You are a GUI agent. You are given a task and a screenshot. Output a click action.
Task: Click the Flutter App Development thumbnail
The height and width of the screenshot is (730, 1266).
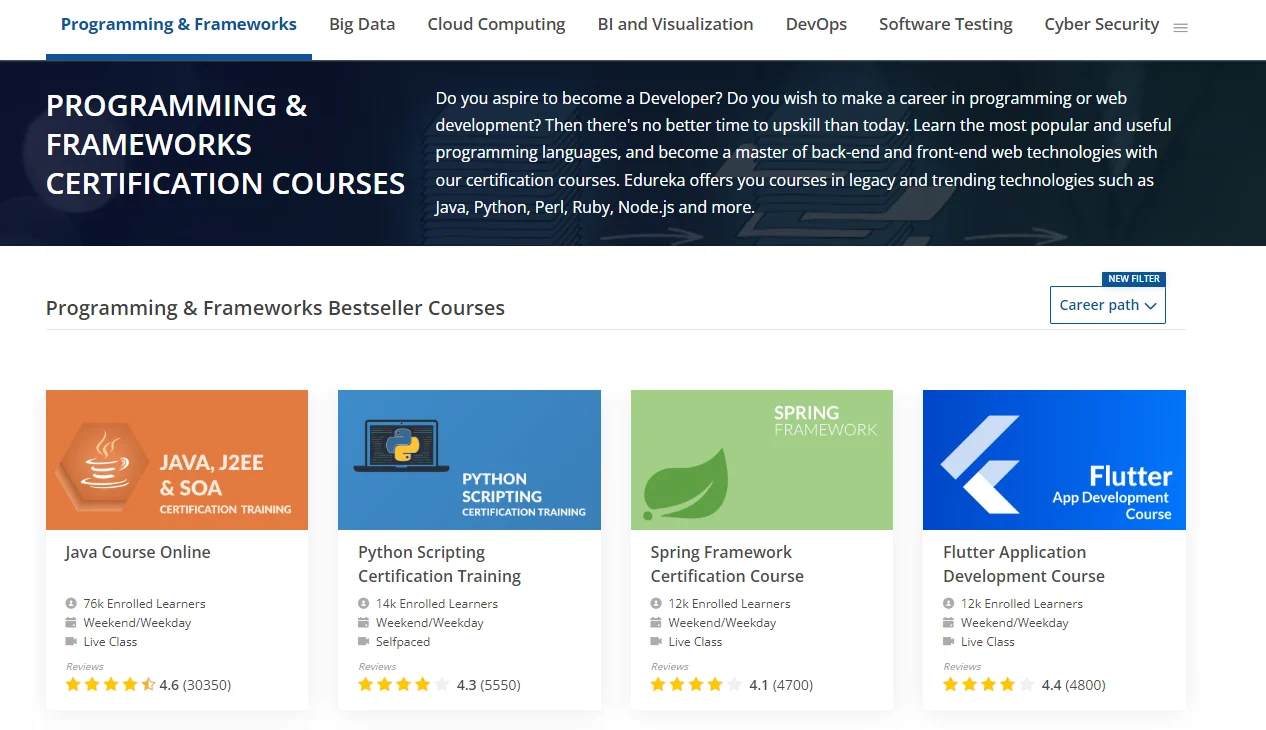click(x=1054, y=460)
